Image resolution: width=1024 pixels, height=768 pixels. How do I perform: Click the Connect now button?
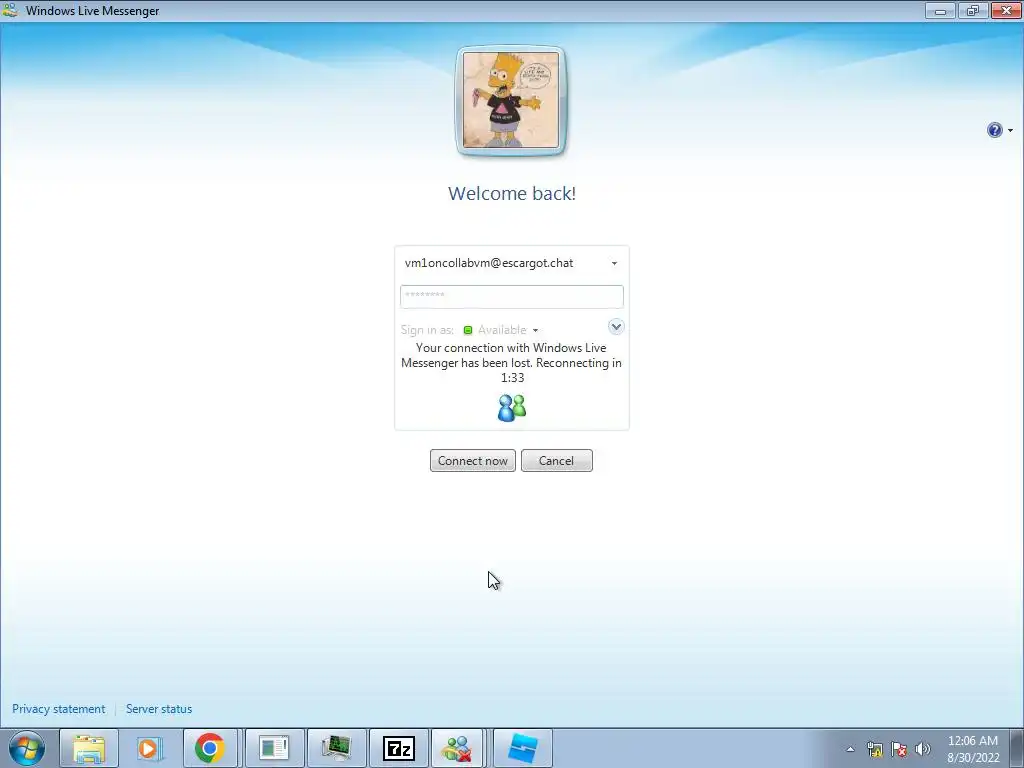pyautogui.click(x=473, y=460)
